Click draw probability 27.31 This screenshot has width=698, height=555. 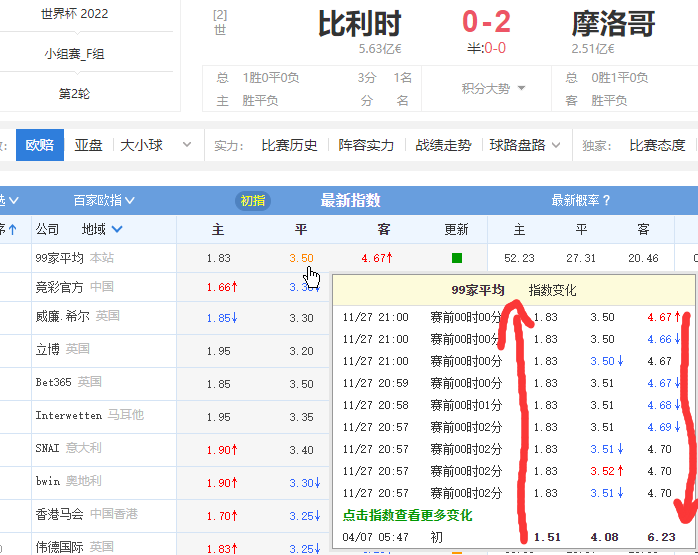point(581,258)
